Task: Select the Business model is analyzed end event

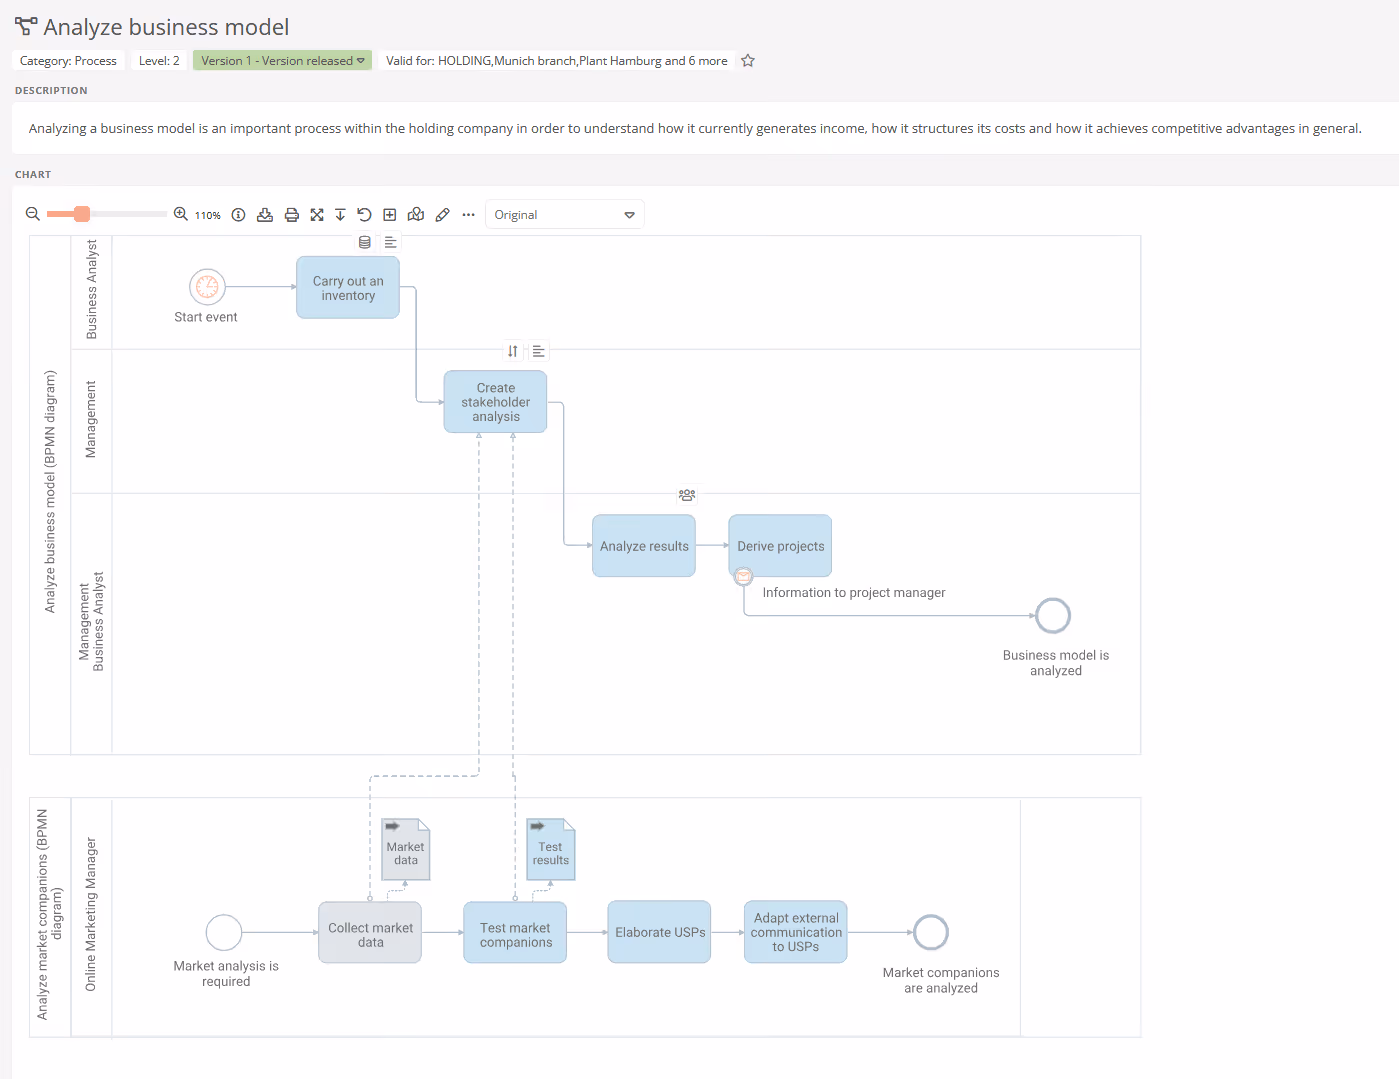Action: [x=1053, y=616]
